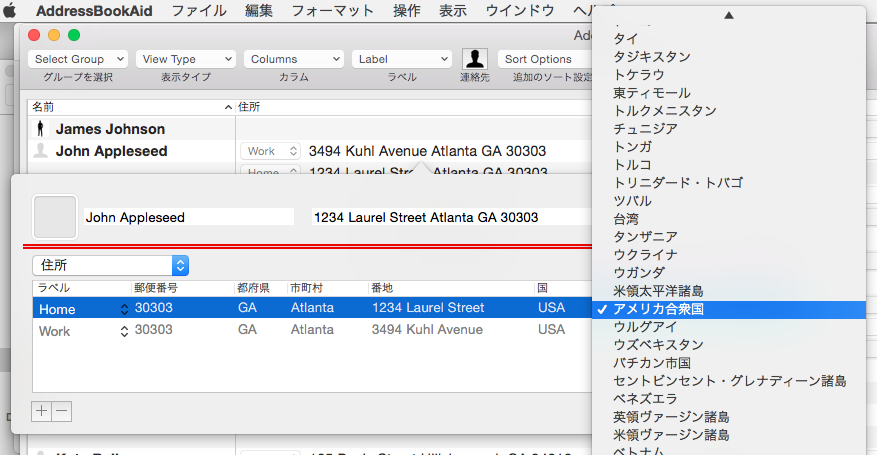The image size is (877, 455).
Task: Choose ウルグアイ from country list
Action: pyautogui.click(x=729, y=327)
